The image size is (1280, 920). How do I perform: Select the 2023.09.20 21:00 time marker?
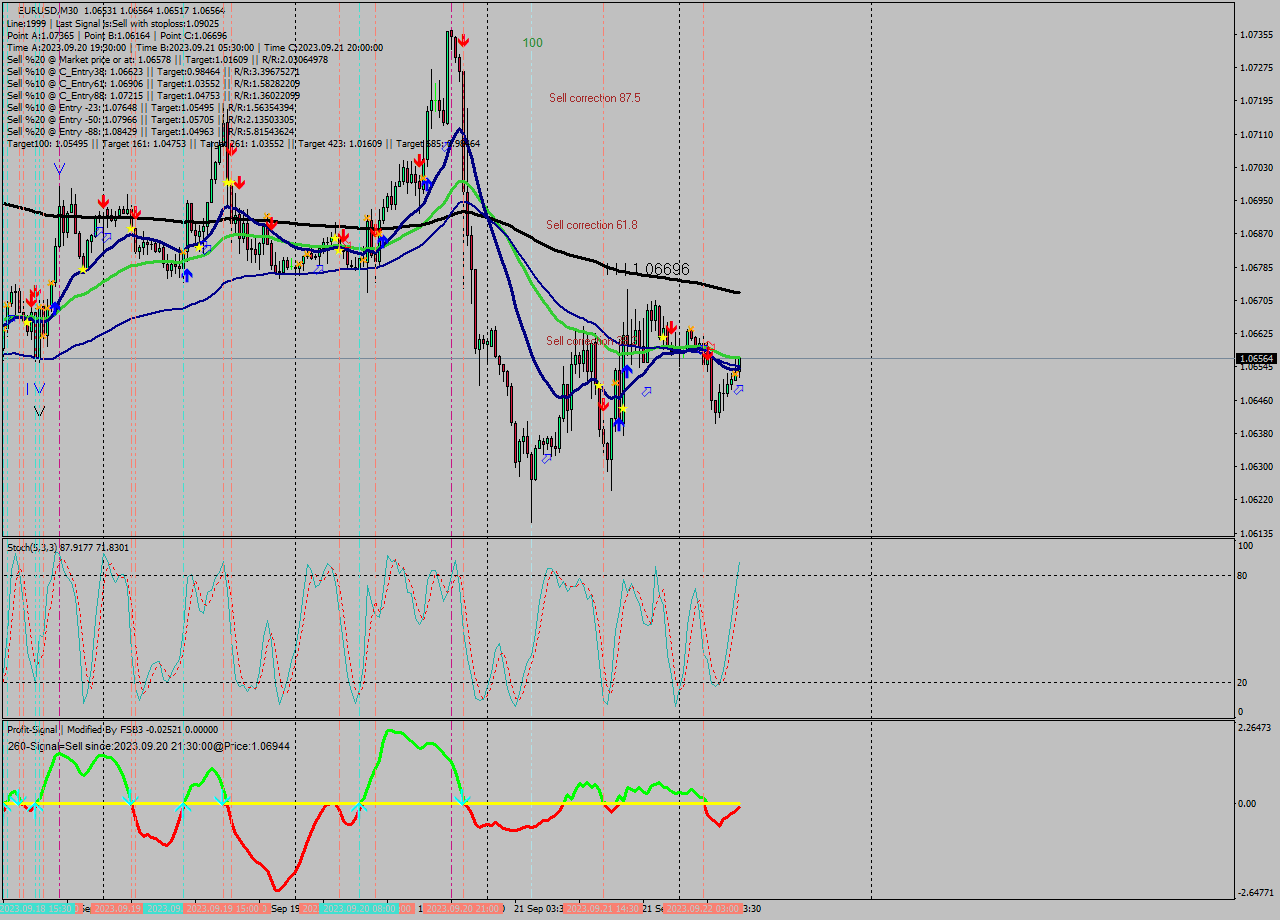click(x=462, y=908)
